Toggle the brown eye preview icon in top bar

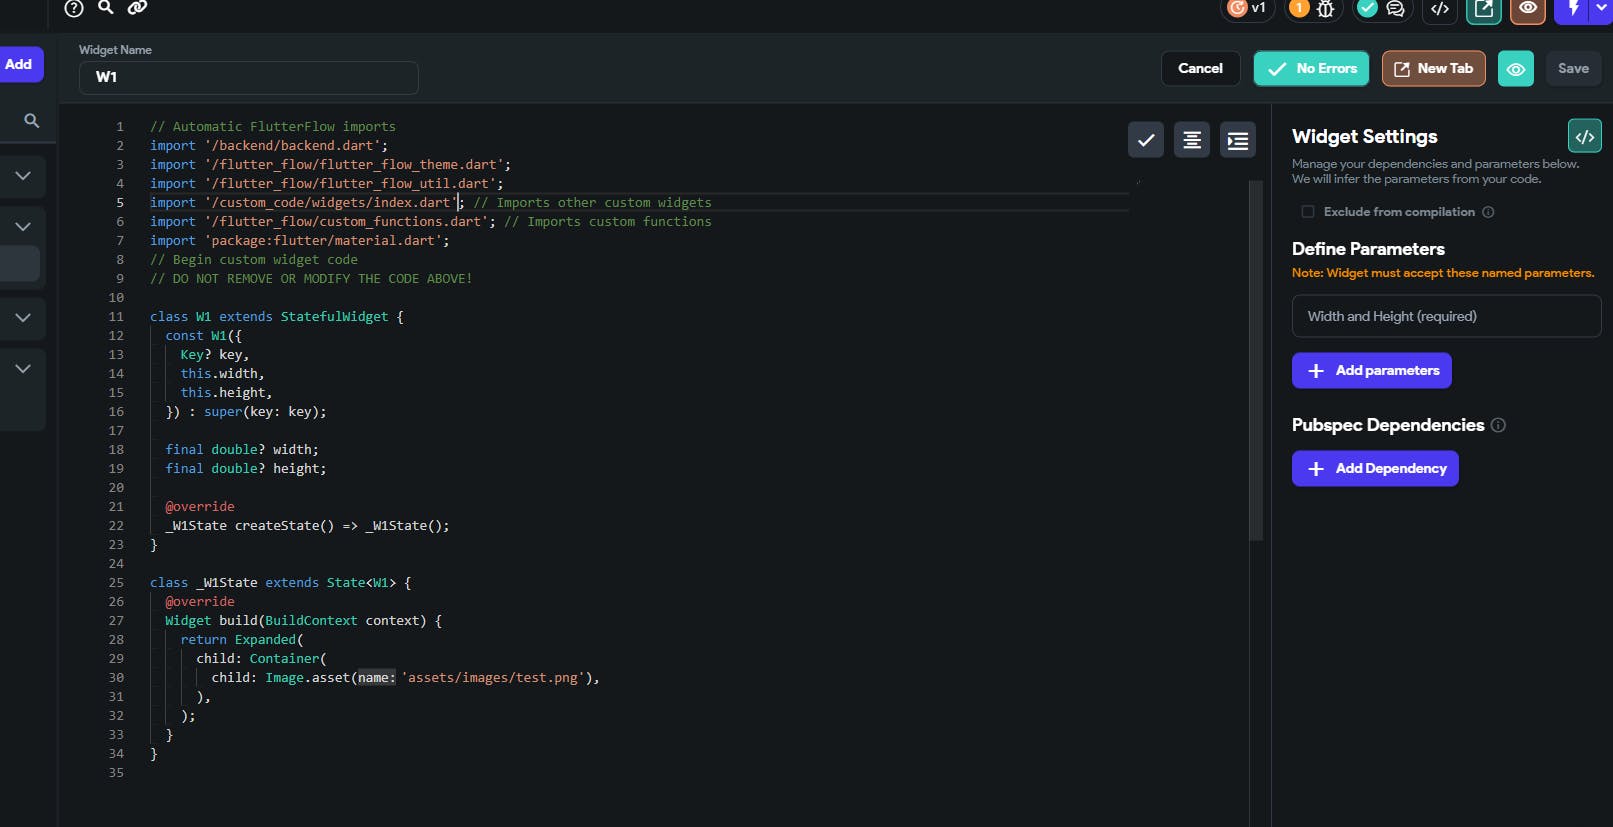(1528, 9)
